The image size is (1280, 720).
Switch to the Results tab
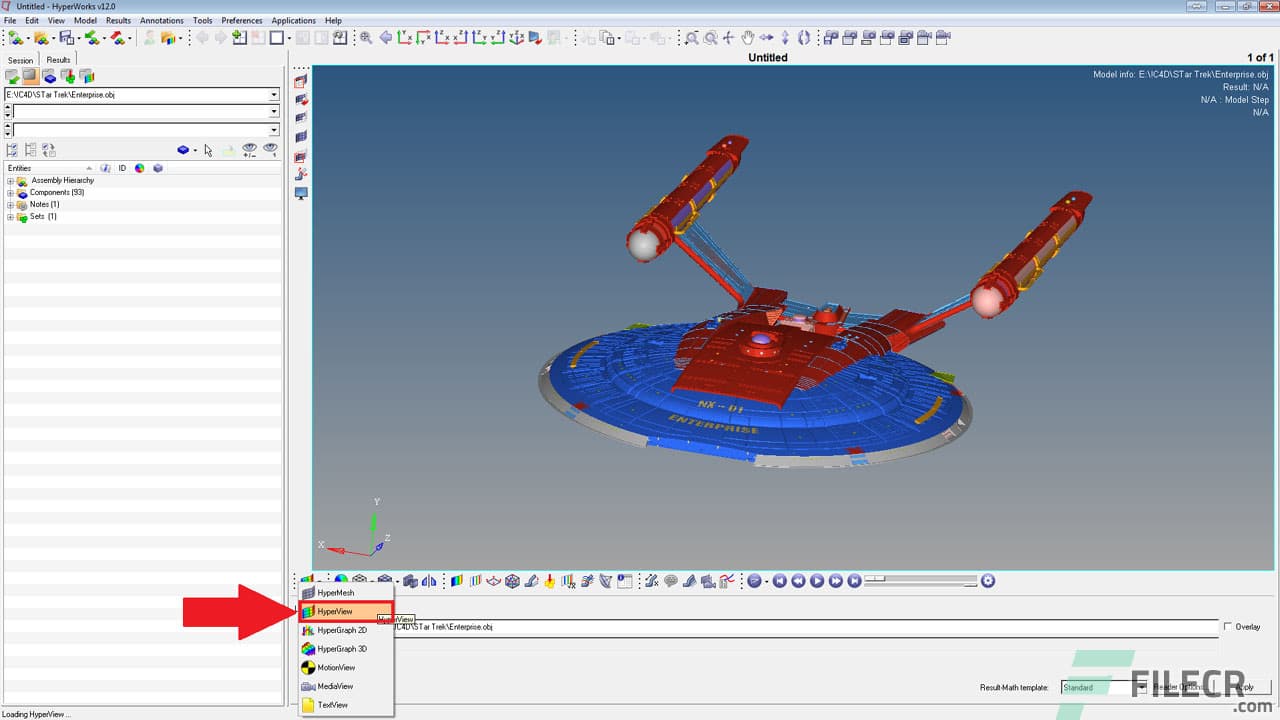(x=58, y=58)
